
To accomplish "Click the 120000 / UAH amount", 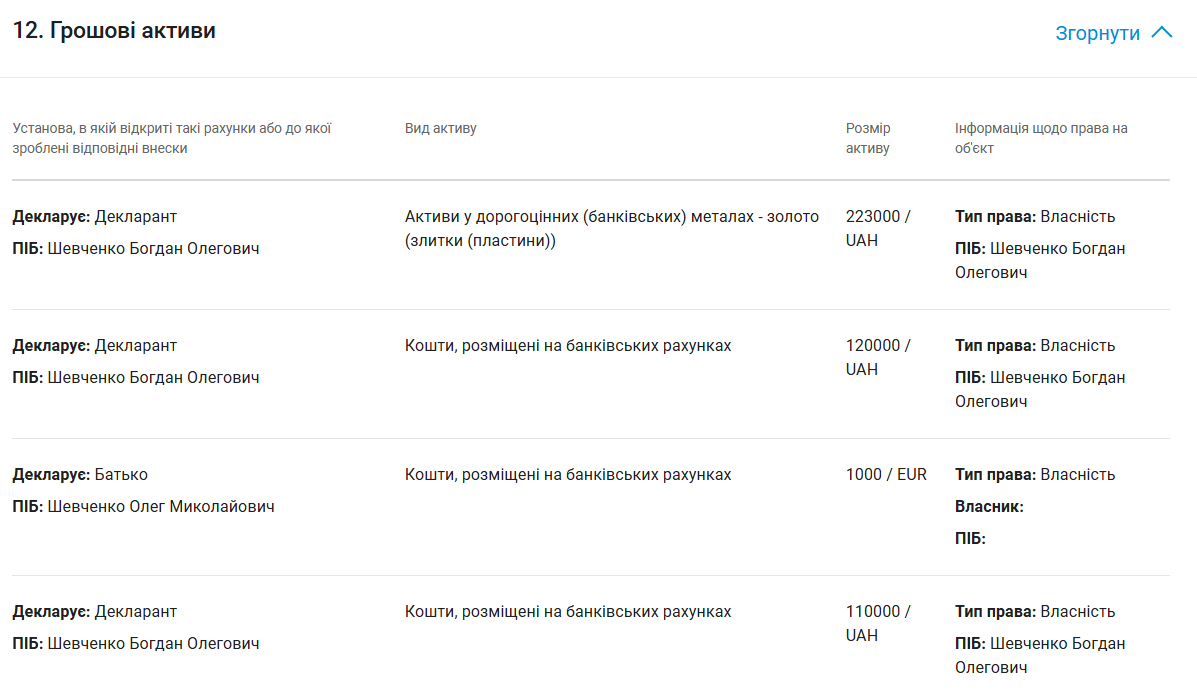I will [x=877, y=357].
